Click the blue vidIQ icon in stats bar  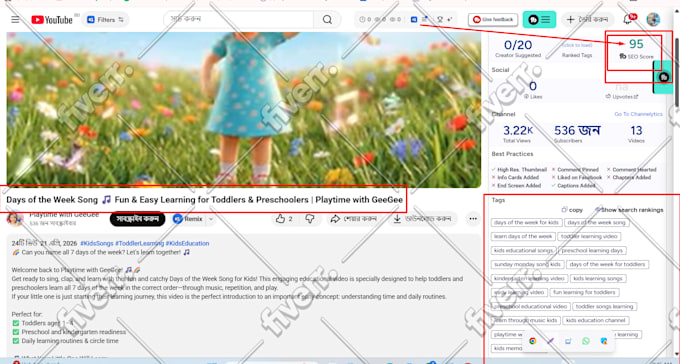click(x=414, y=20)
